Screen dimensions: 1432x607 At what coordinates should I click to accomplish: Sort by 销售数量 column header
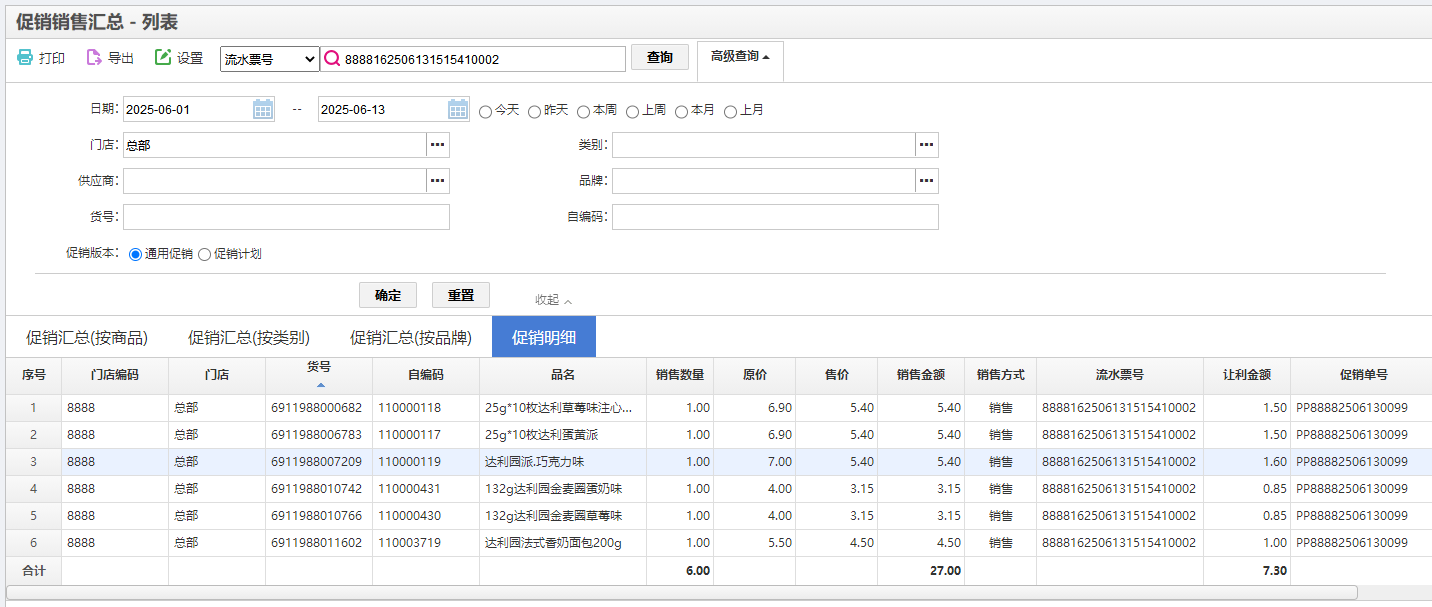coord(680,375)
